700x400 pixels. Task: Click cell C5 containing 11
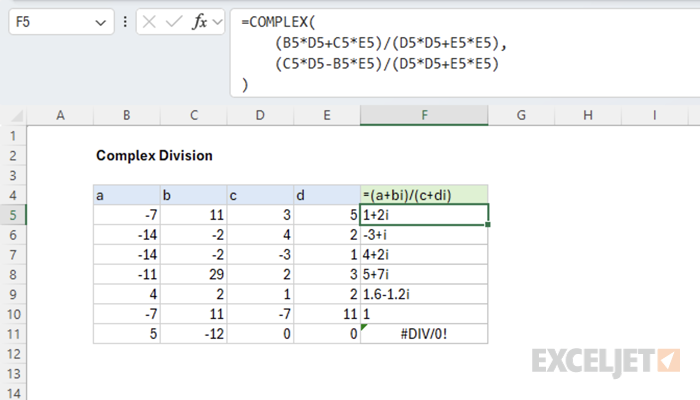point(194,215)
